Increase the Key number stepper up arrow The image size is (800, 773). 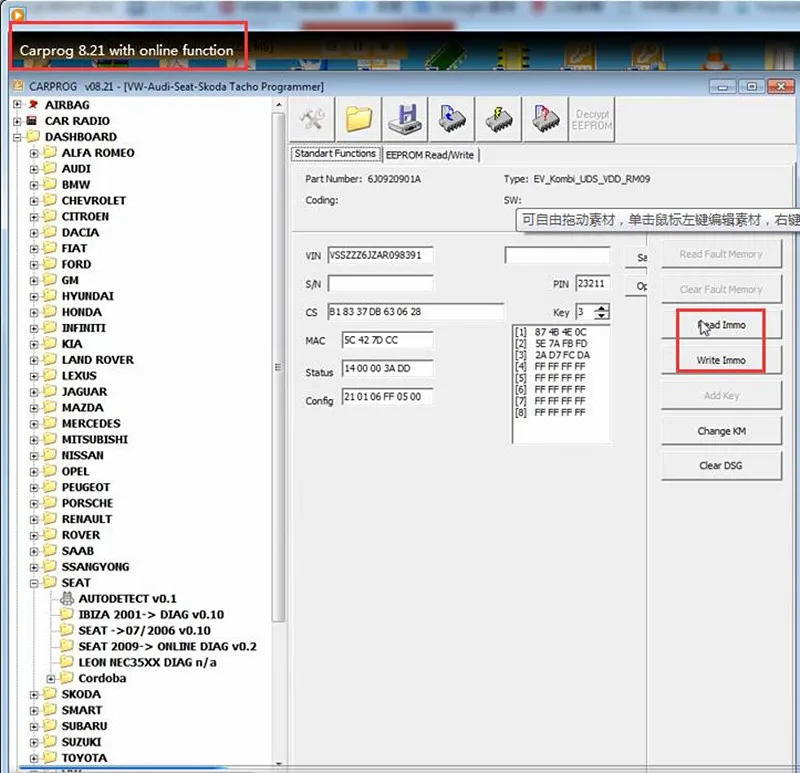coord(602,308)
